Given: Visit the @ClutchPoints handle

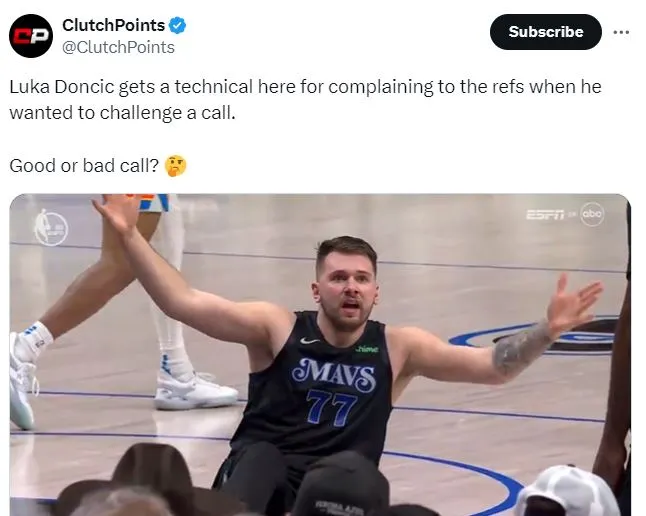Looking at the screenshot, I should 118,47.
